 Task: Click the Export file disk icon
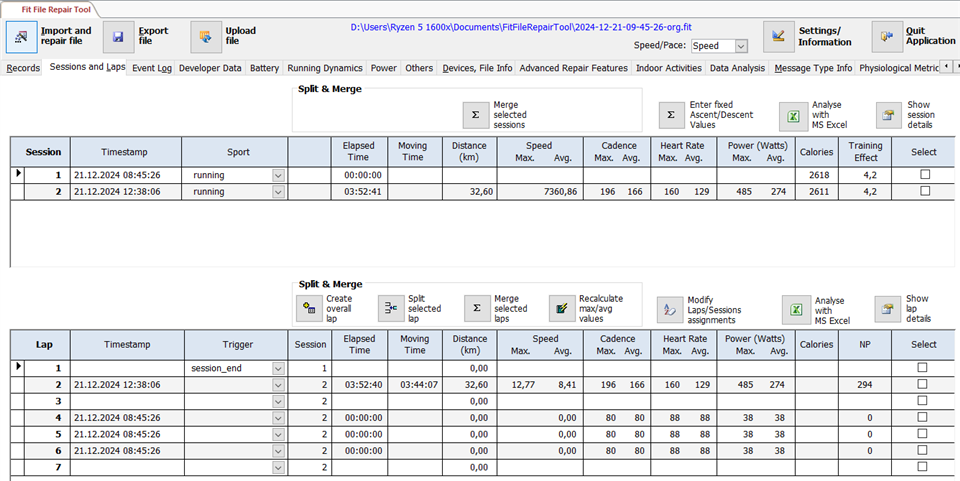(x=118, y=37)
